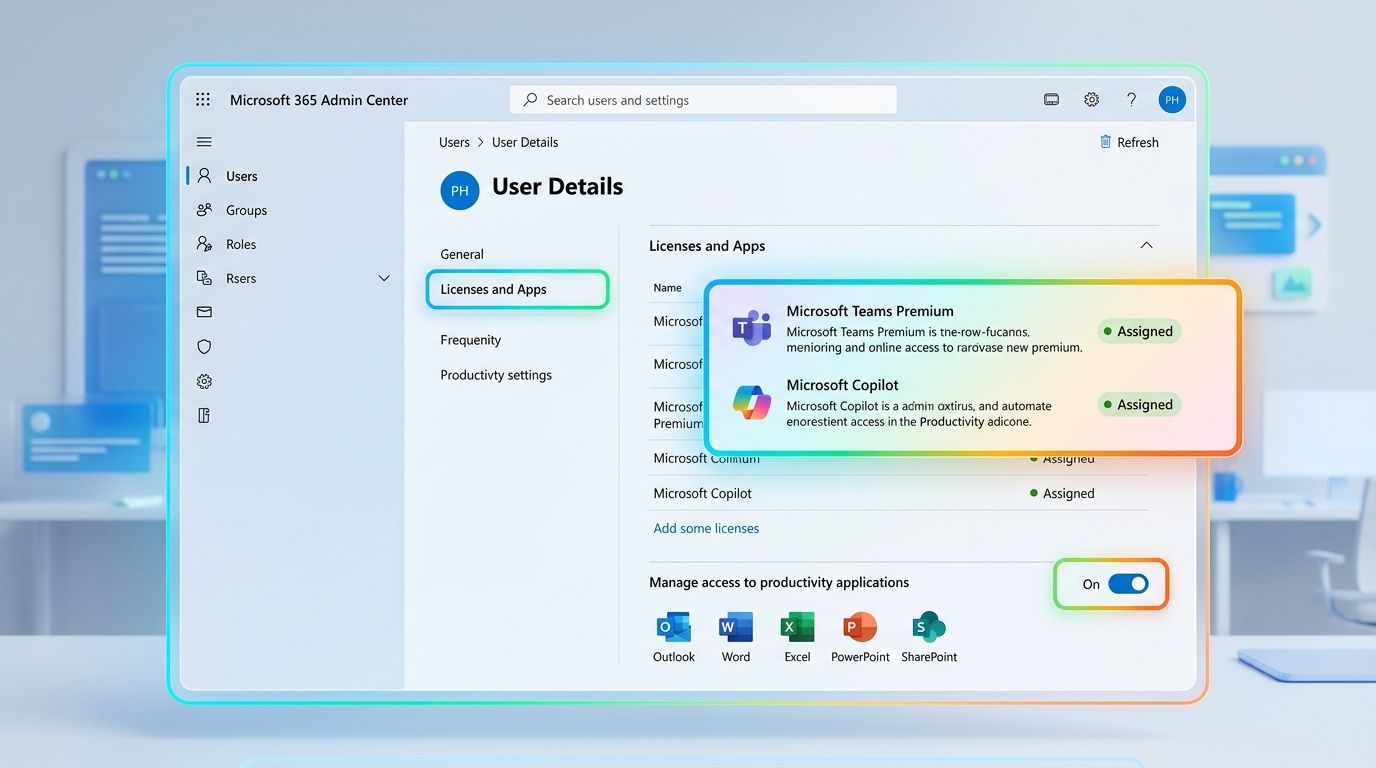
Task: Click the settings gear in header
Action: 1091,100
